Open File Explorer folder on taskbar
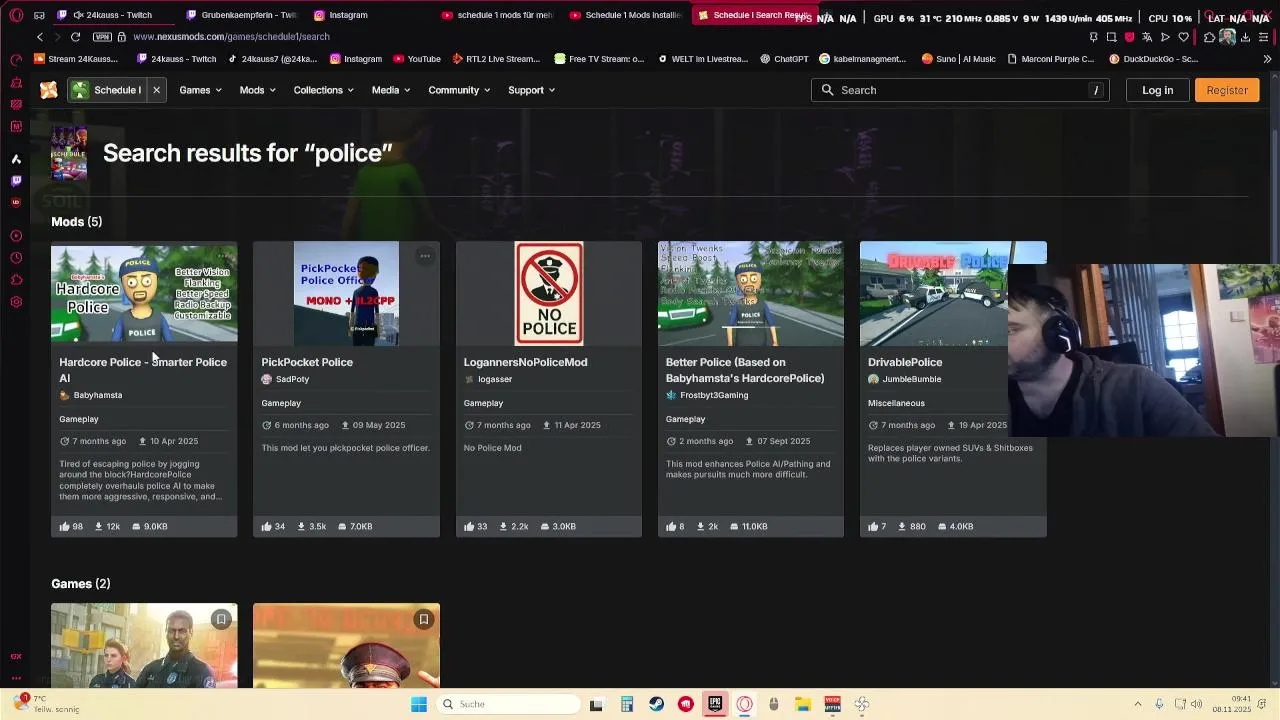Viewport: 1280px width, 720px height. click(x=803, y=704)
